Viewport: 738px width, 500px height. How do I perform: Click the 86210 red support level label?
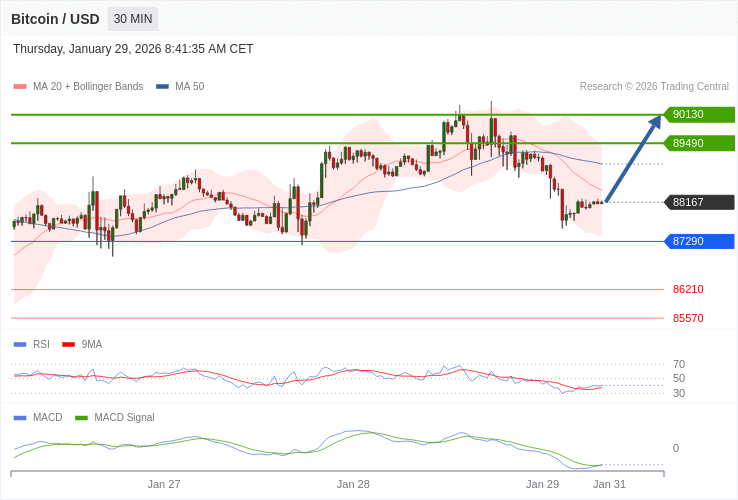[688, 289]
